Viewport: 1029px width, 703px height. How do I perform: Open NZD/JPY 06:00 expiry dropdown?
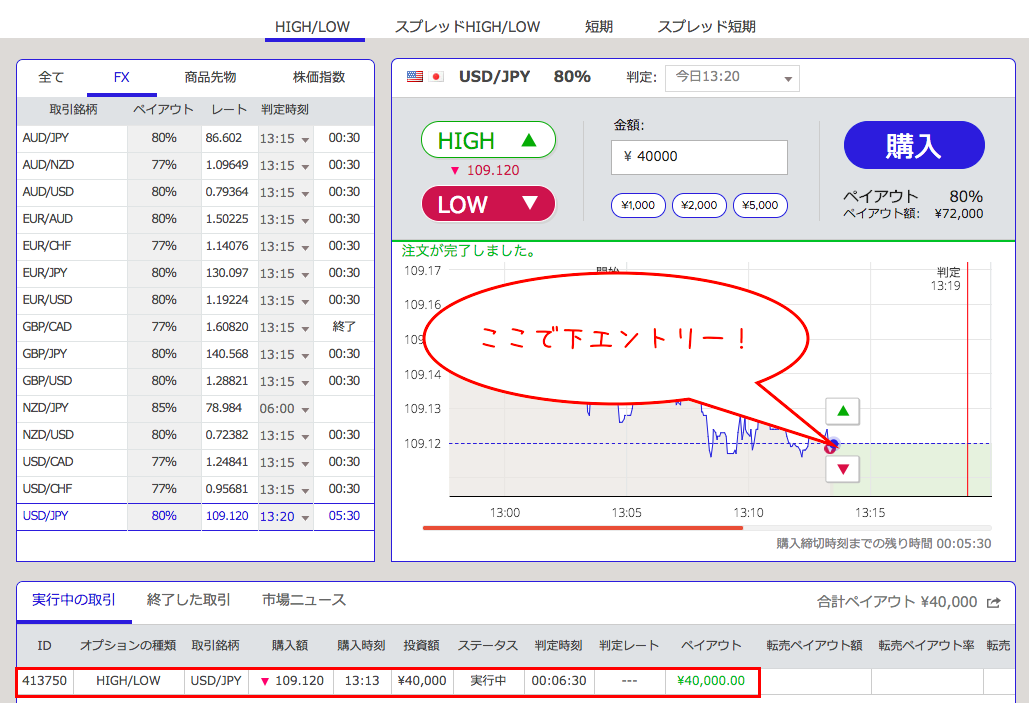(x=285, y=408)
